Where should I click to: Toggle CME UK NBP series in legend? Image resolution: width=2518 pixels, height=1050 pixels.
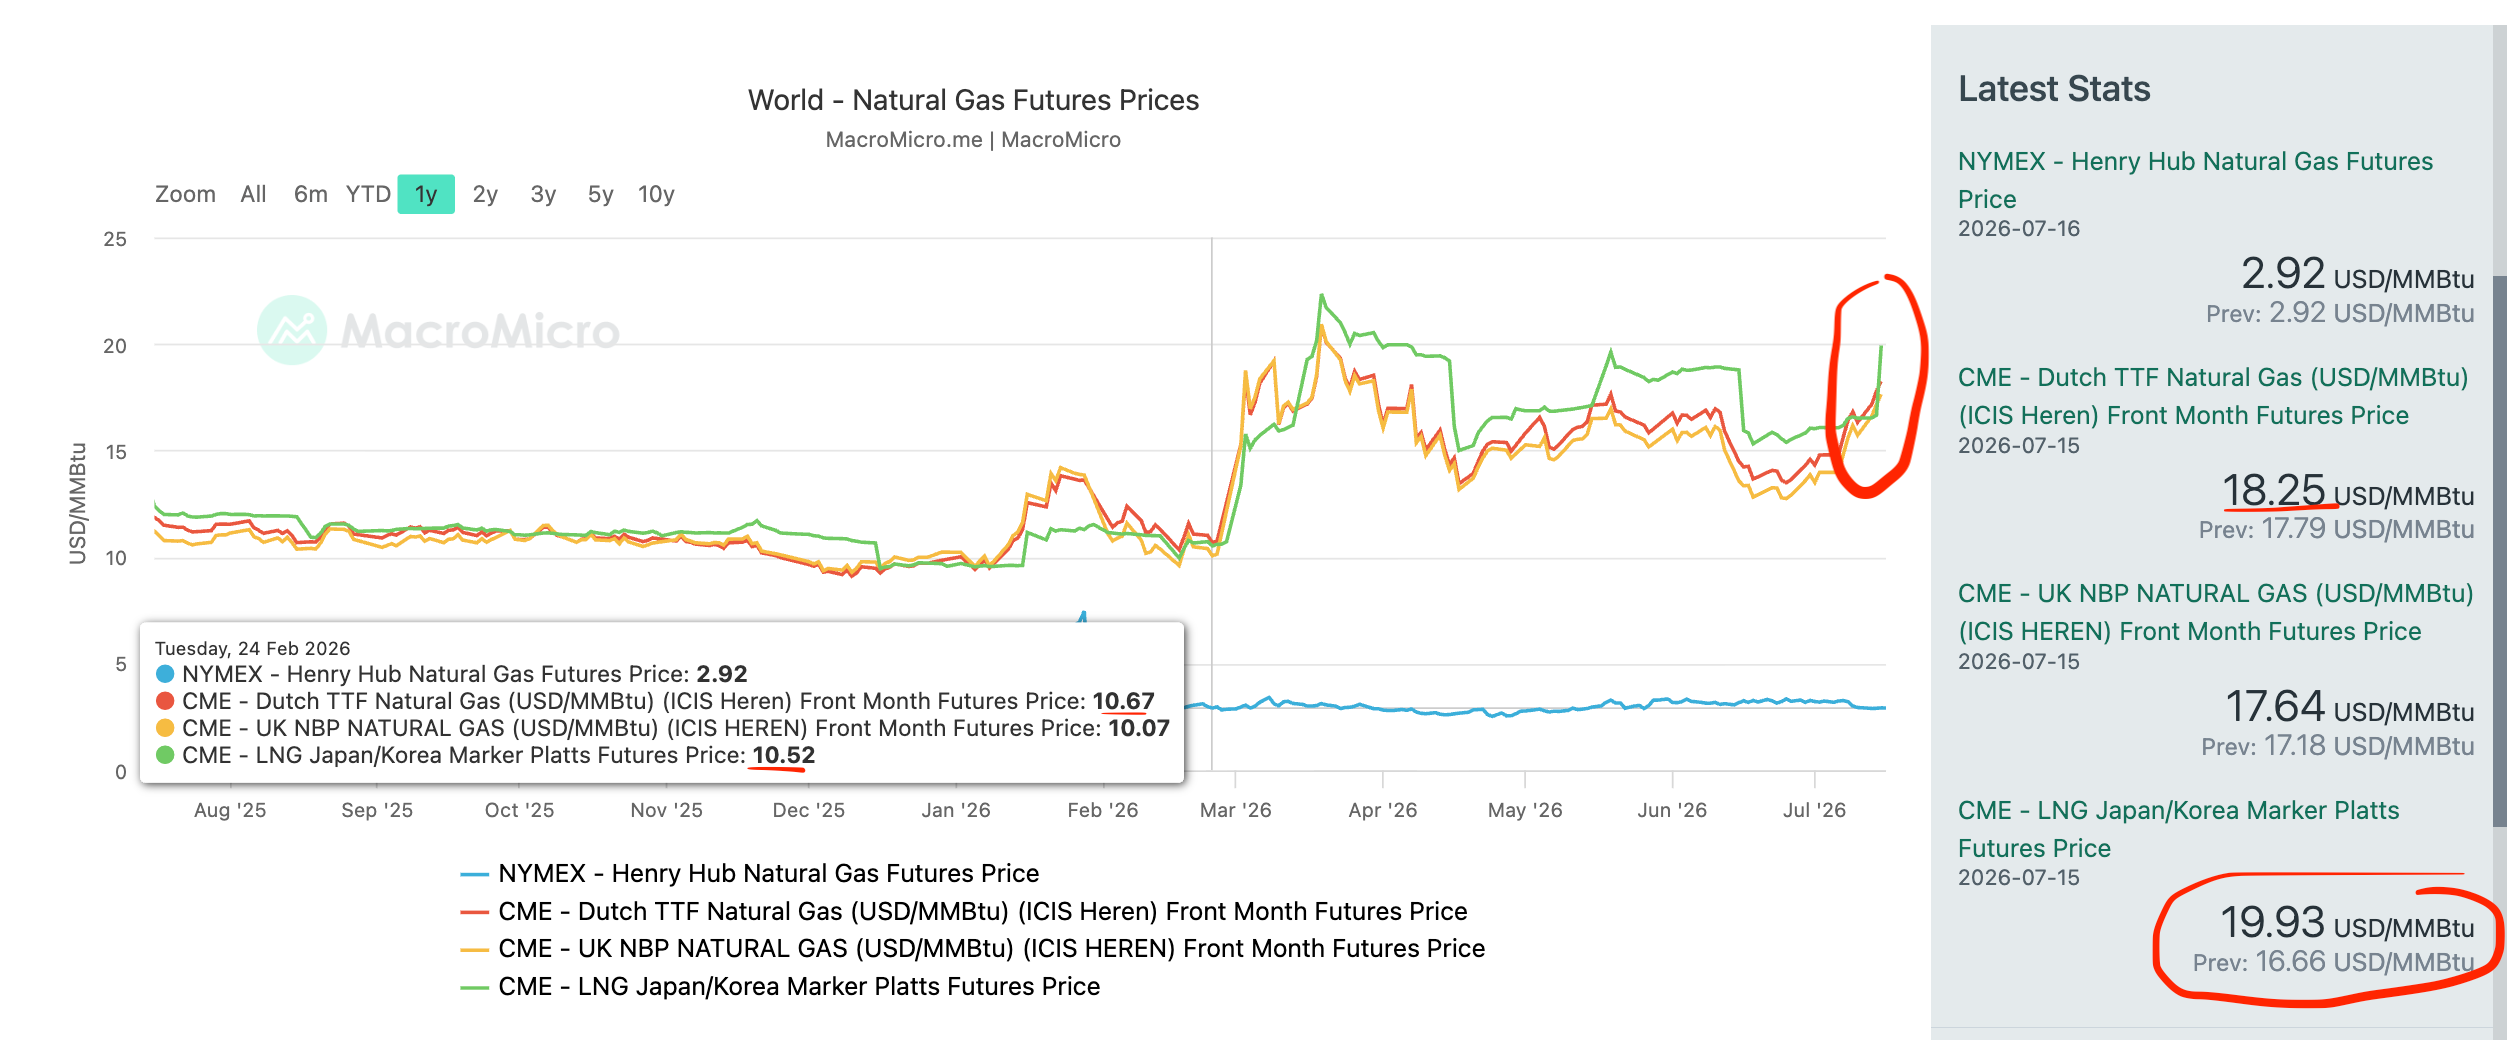click(x=991, y=949)
